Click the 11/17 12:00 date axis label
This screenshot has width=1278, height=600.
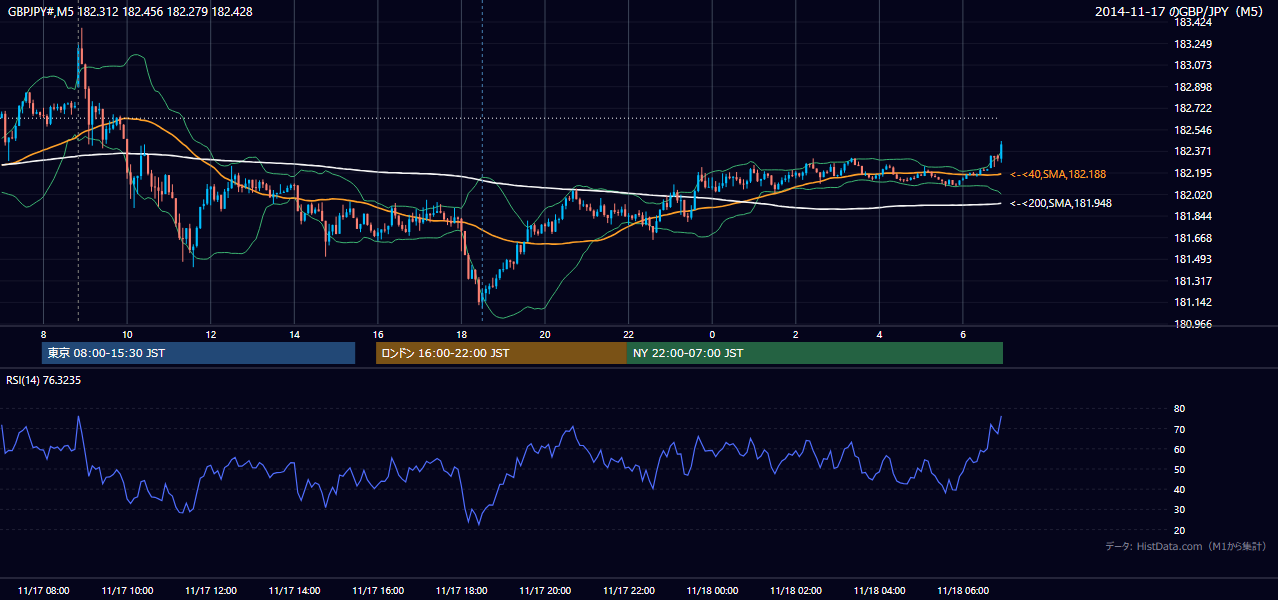click(x=211, y=591)
